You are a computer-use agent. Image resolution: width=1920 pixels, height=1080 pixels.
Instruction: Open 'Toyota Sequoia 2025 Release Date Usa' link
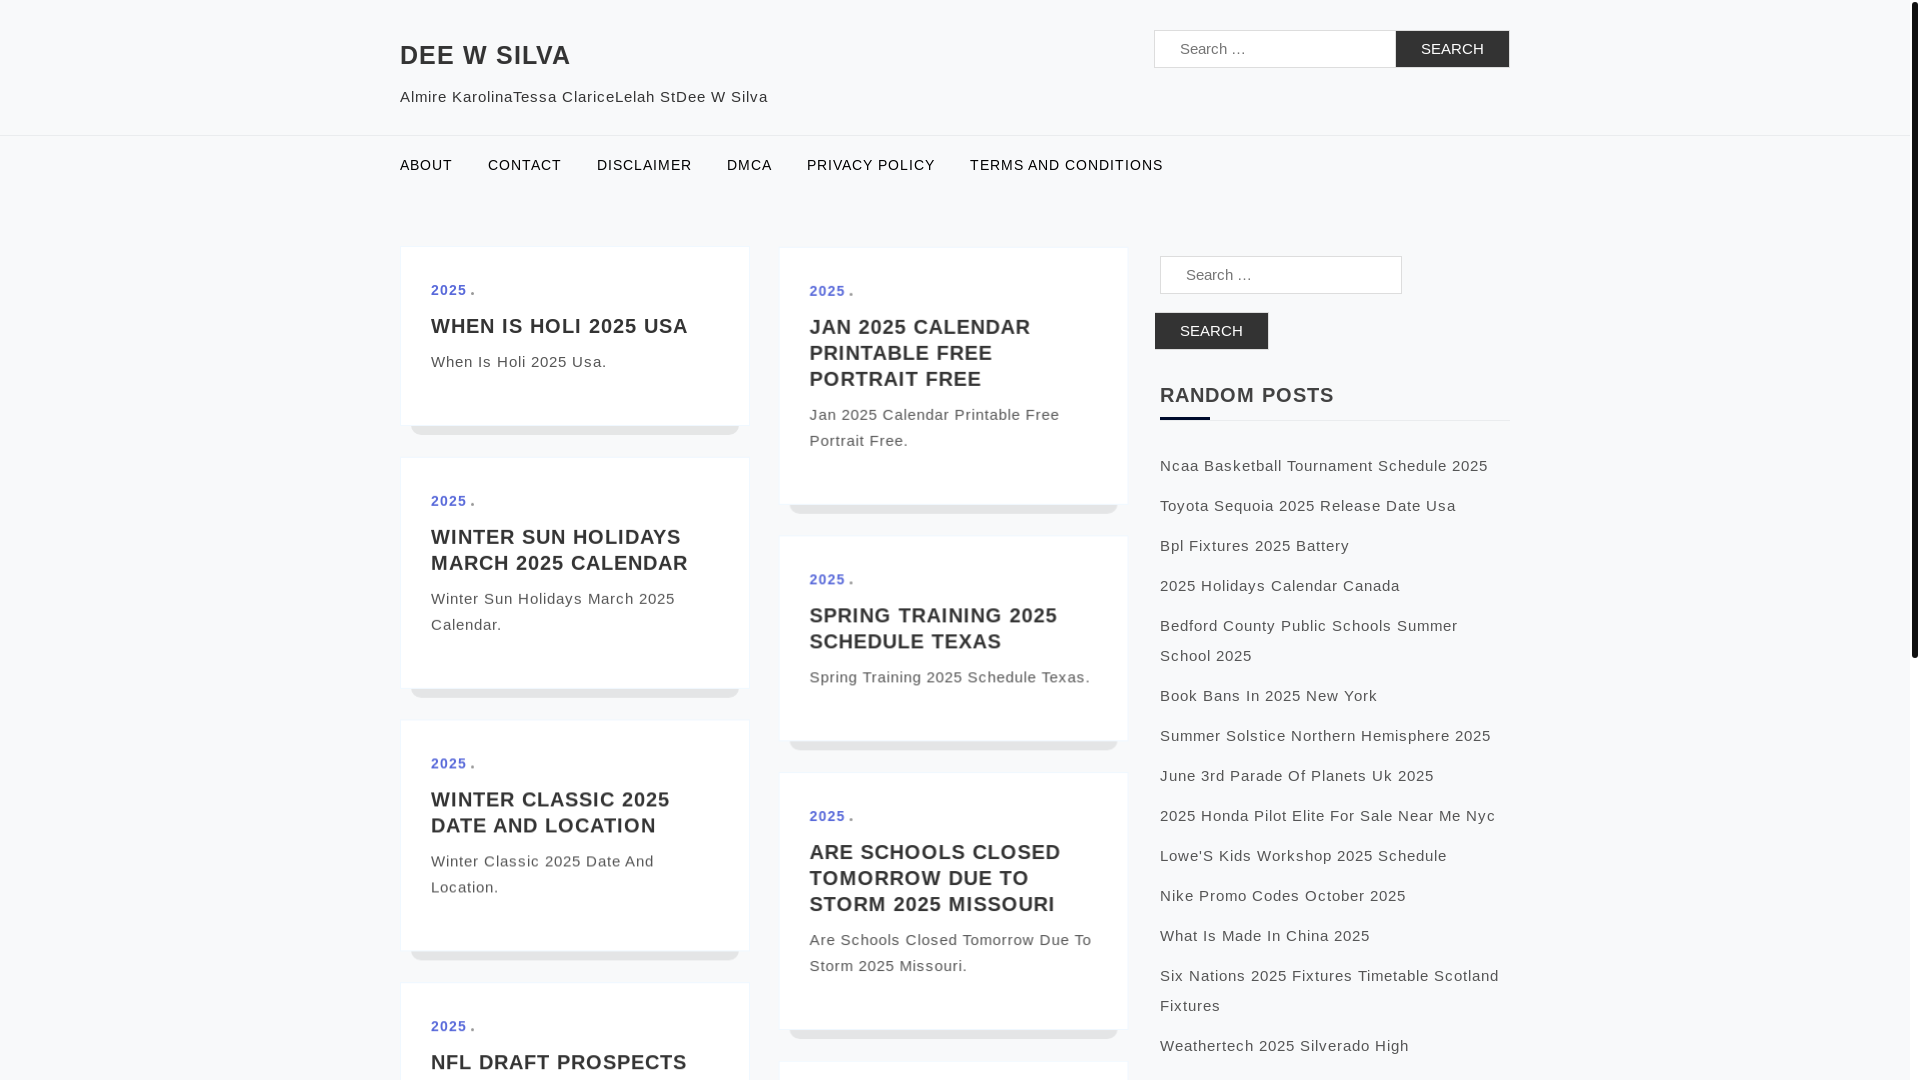1308,506
